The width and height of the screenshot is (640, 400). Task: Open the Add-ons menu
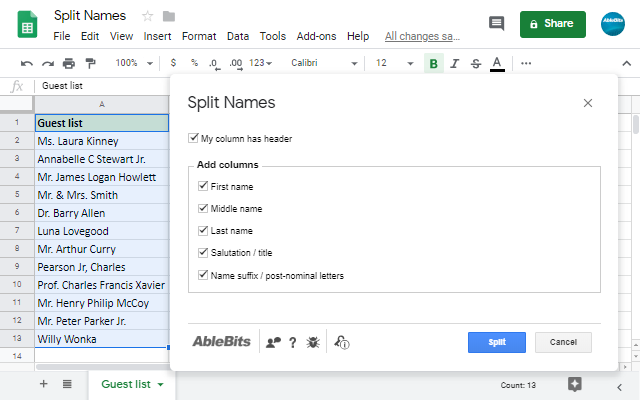point(316,36)
